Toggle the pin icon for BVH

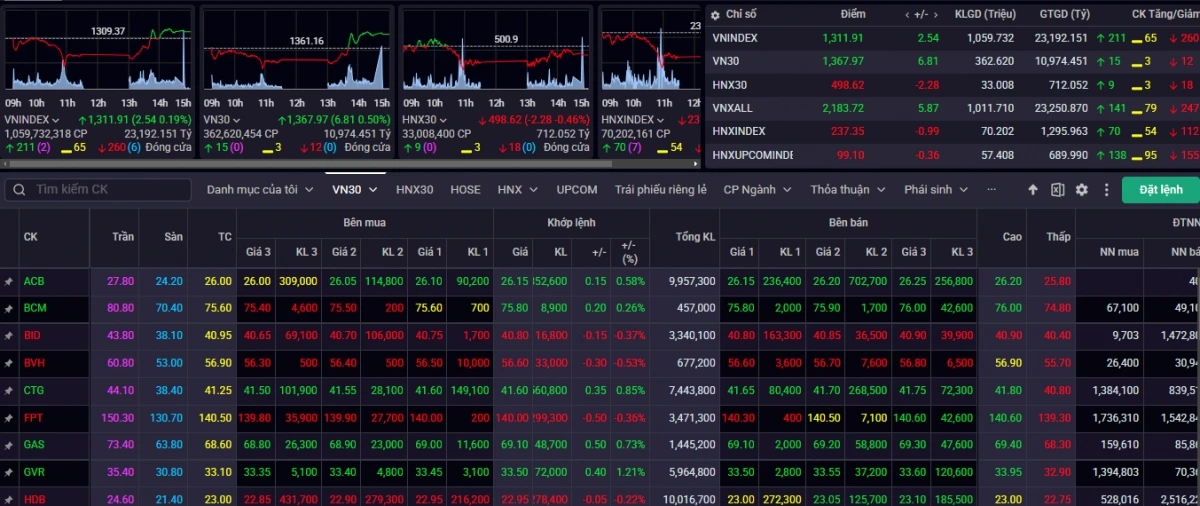[9, 362]
